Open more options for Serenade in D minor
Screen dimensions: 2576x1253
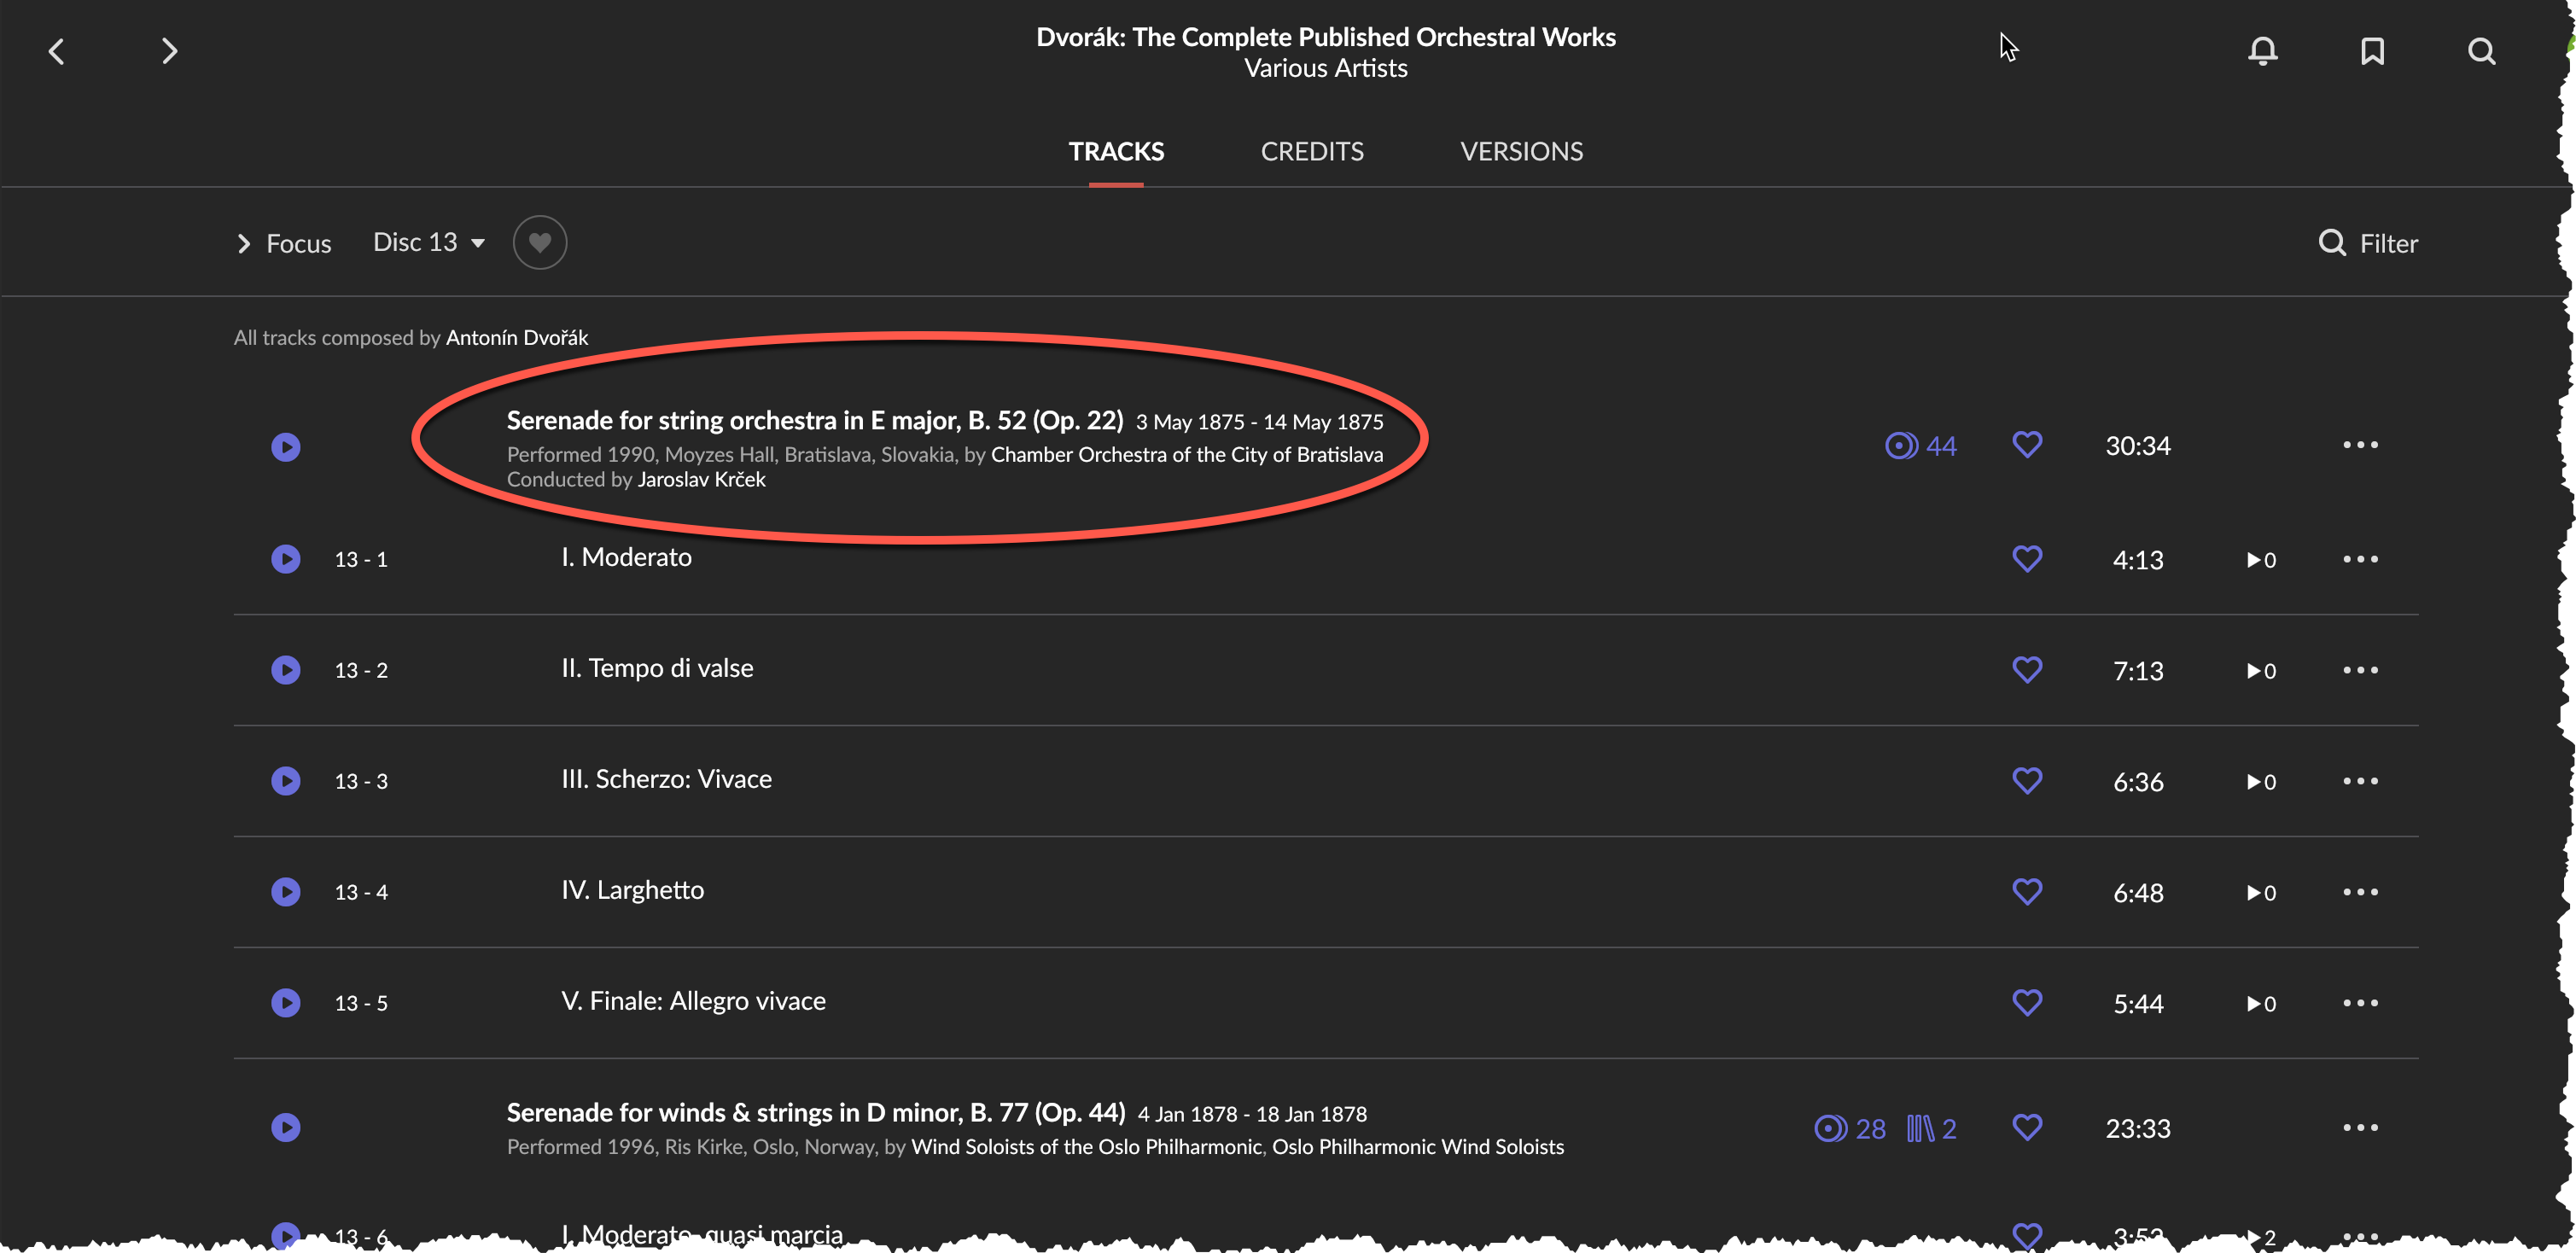[2360, 1127]
